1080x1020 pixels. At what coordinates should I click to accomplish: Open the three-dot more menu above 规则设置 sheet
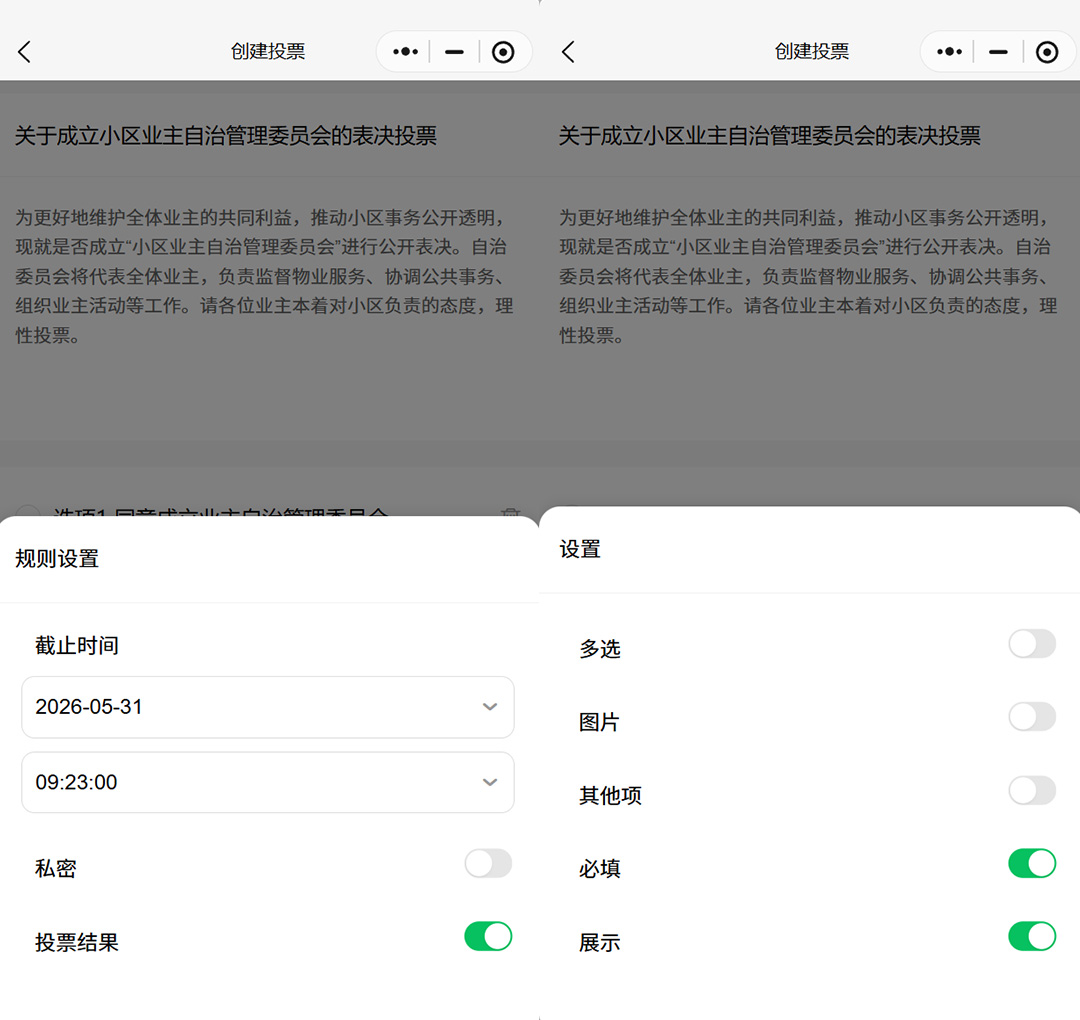click(405, 52)
